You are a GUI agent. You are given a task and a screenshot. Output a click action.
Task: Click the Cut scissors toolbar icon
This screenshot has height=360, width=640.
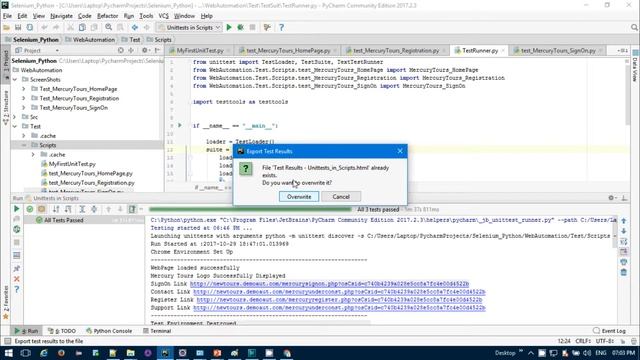pyautogui.click(x=70, y=27)
